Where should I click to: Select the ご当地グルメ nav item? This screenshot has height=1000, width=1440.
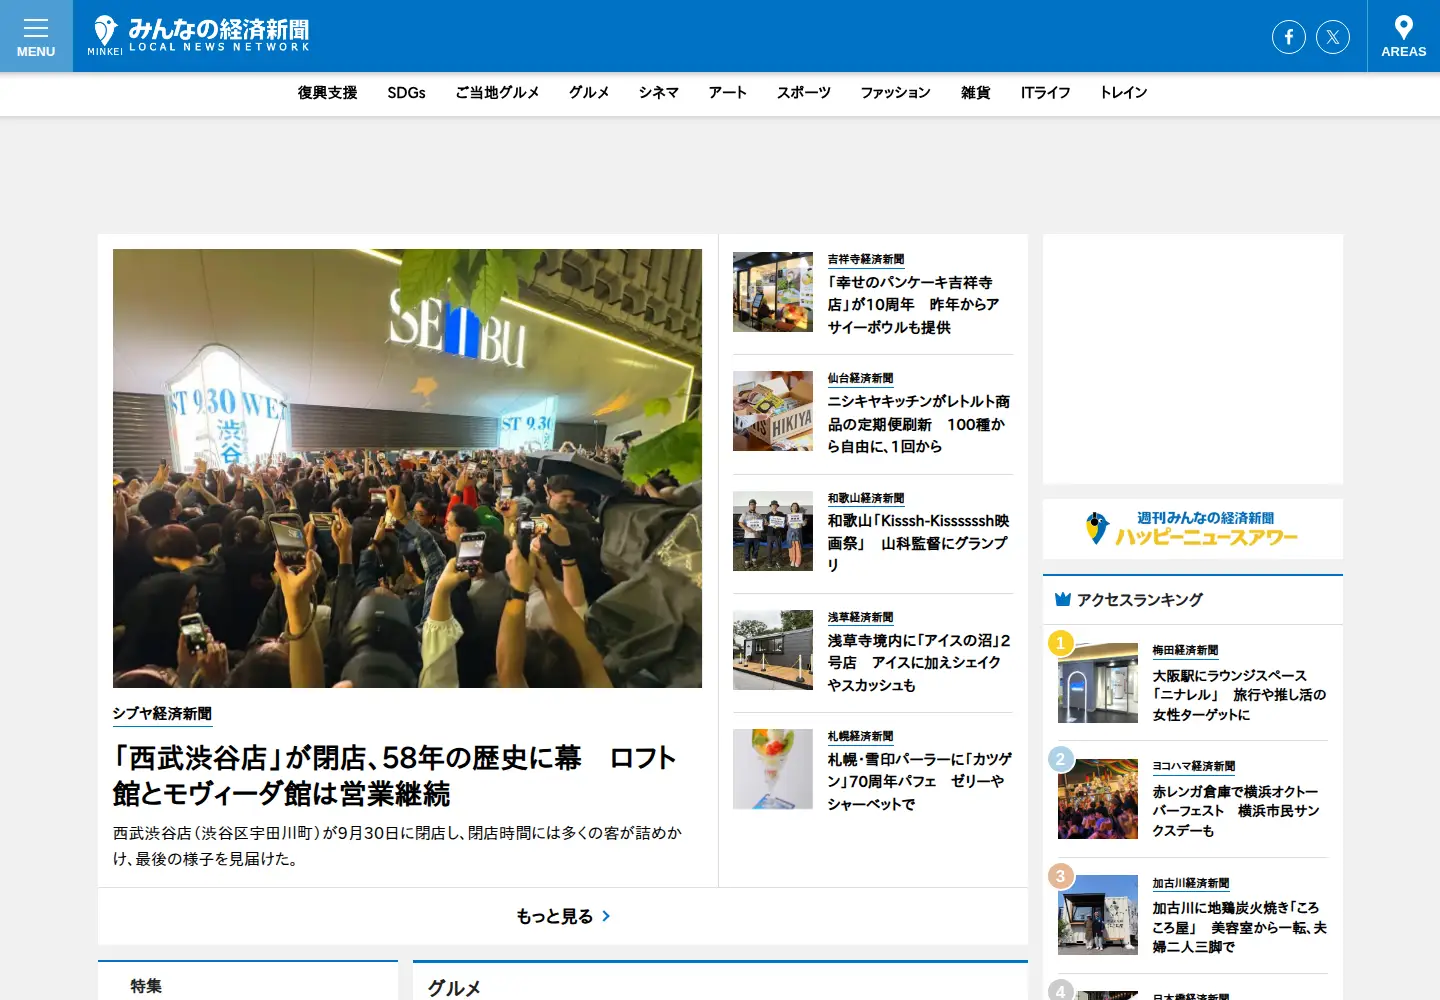[497, 93]
